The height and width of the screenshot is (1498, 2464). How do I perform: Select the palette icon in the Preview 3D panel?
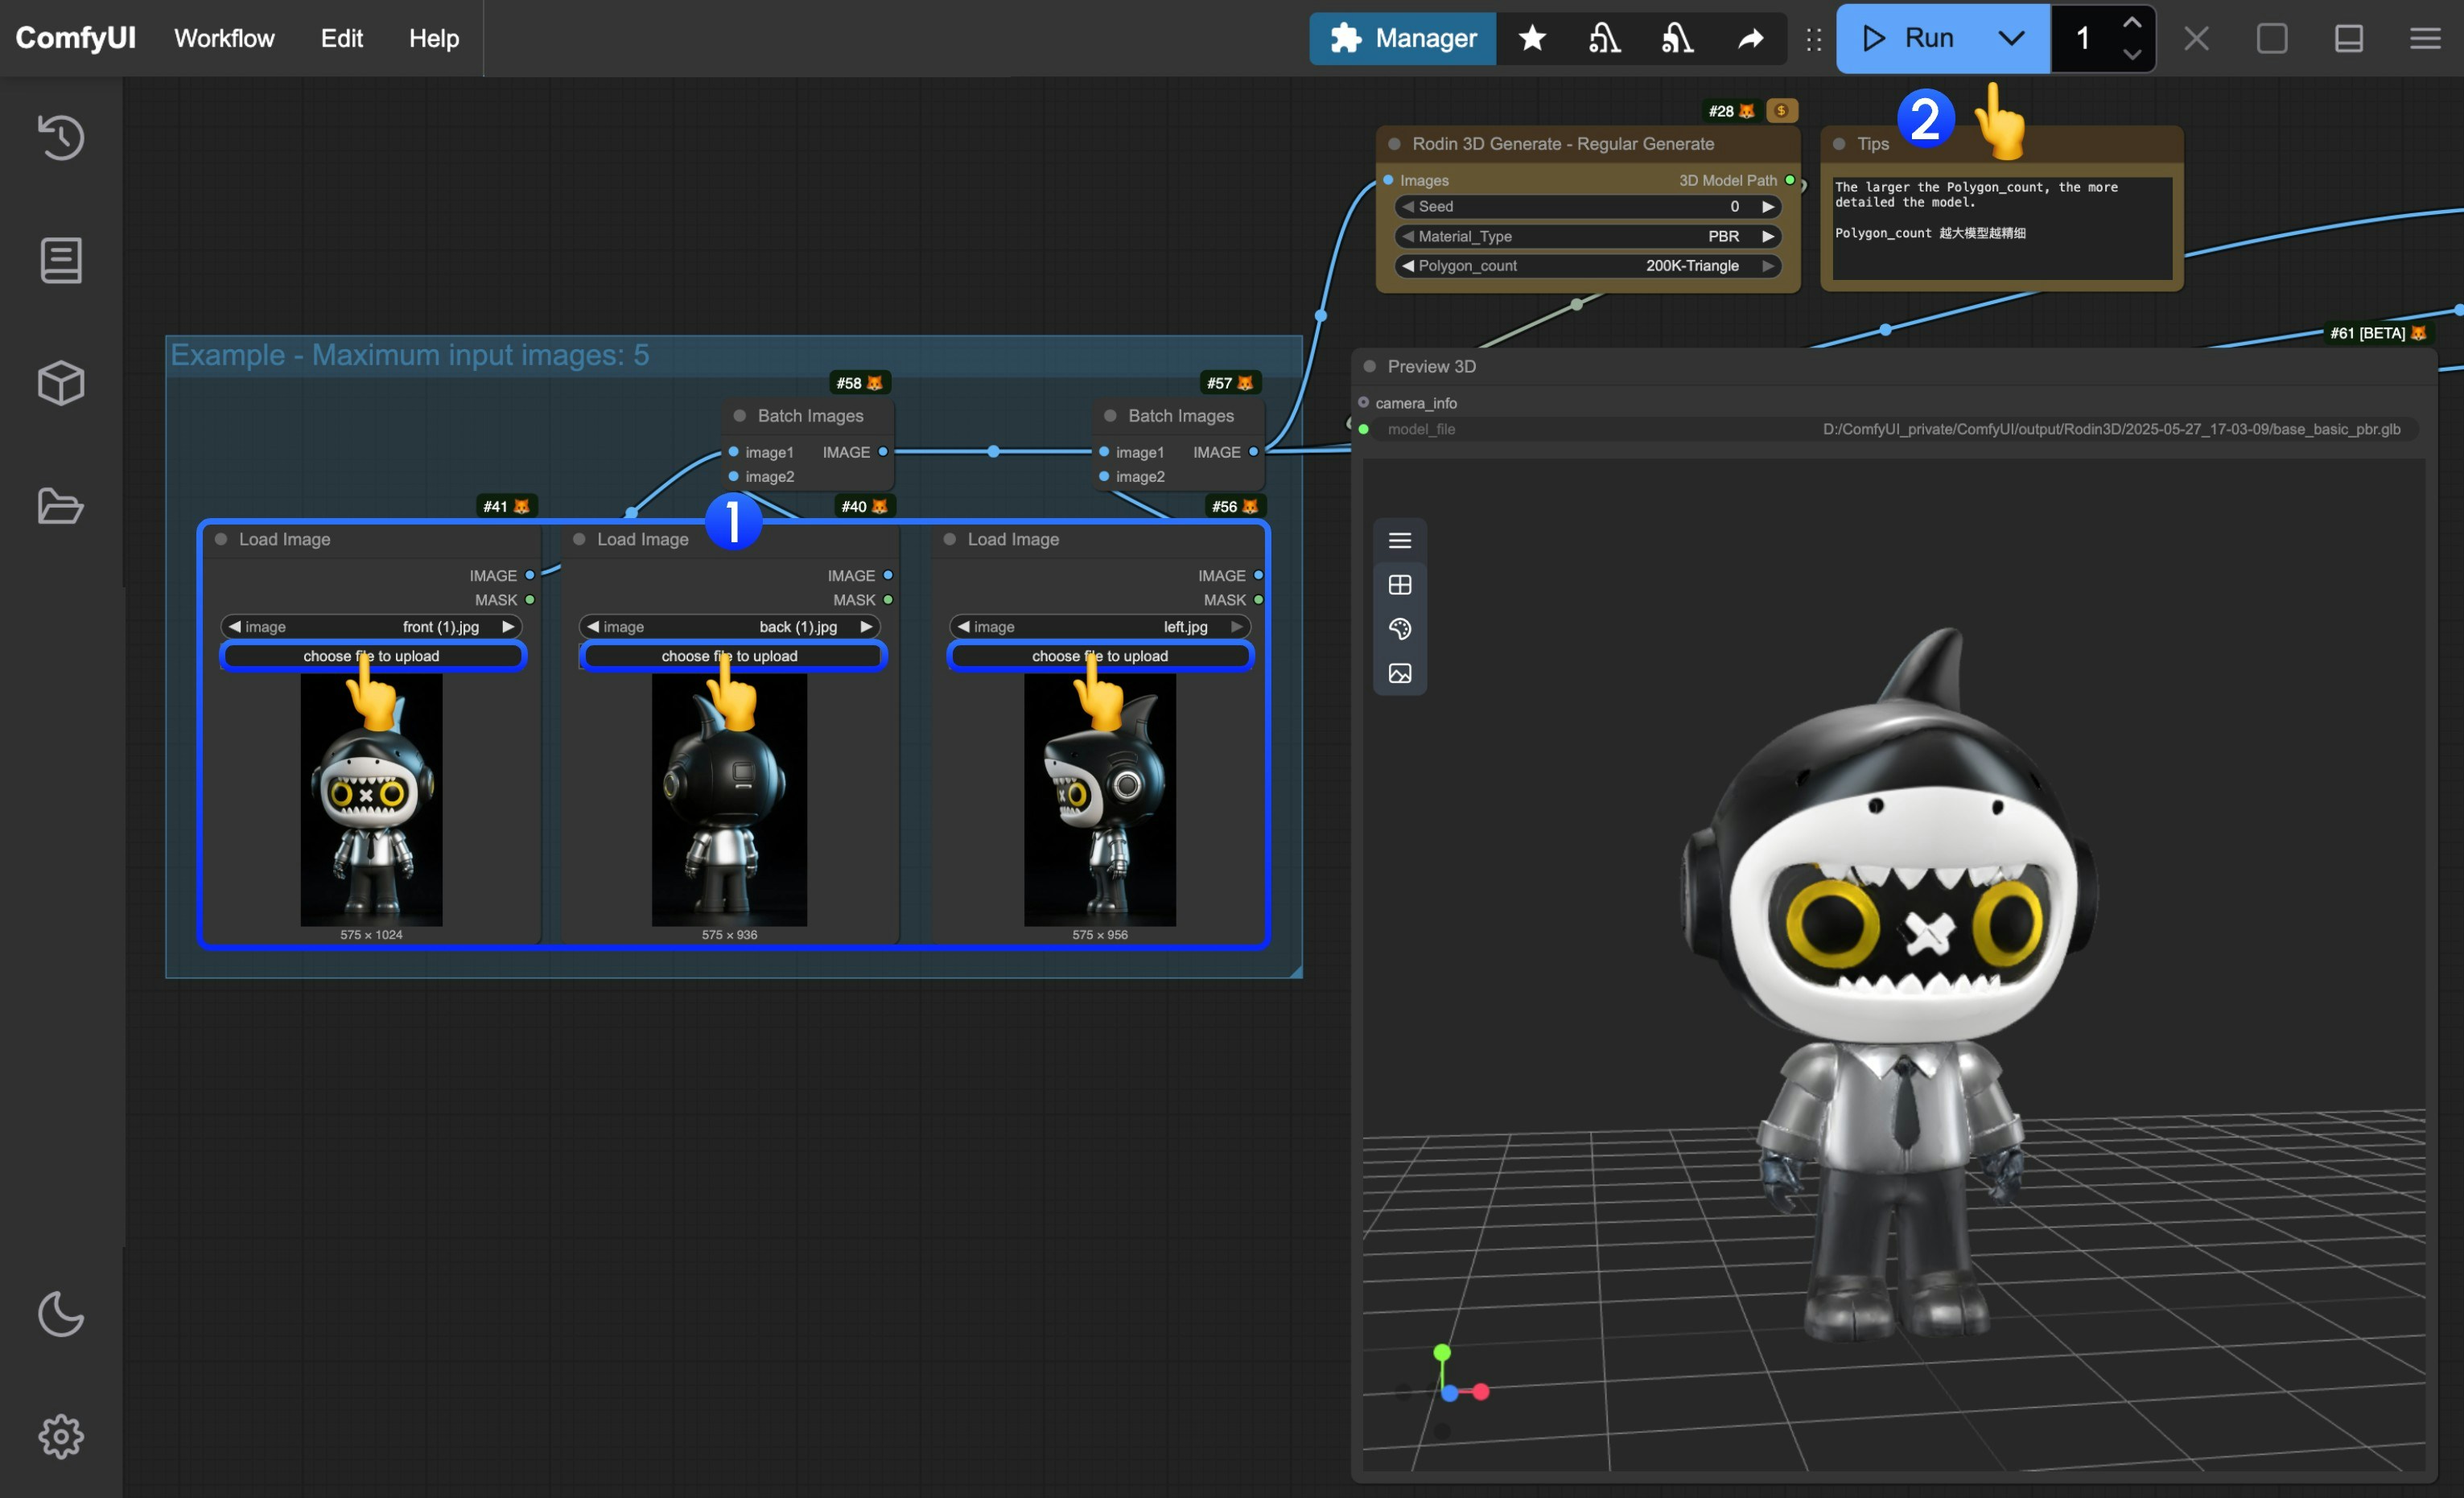[1399, 628]
